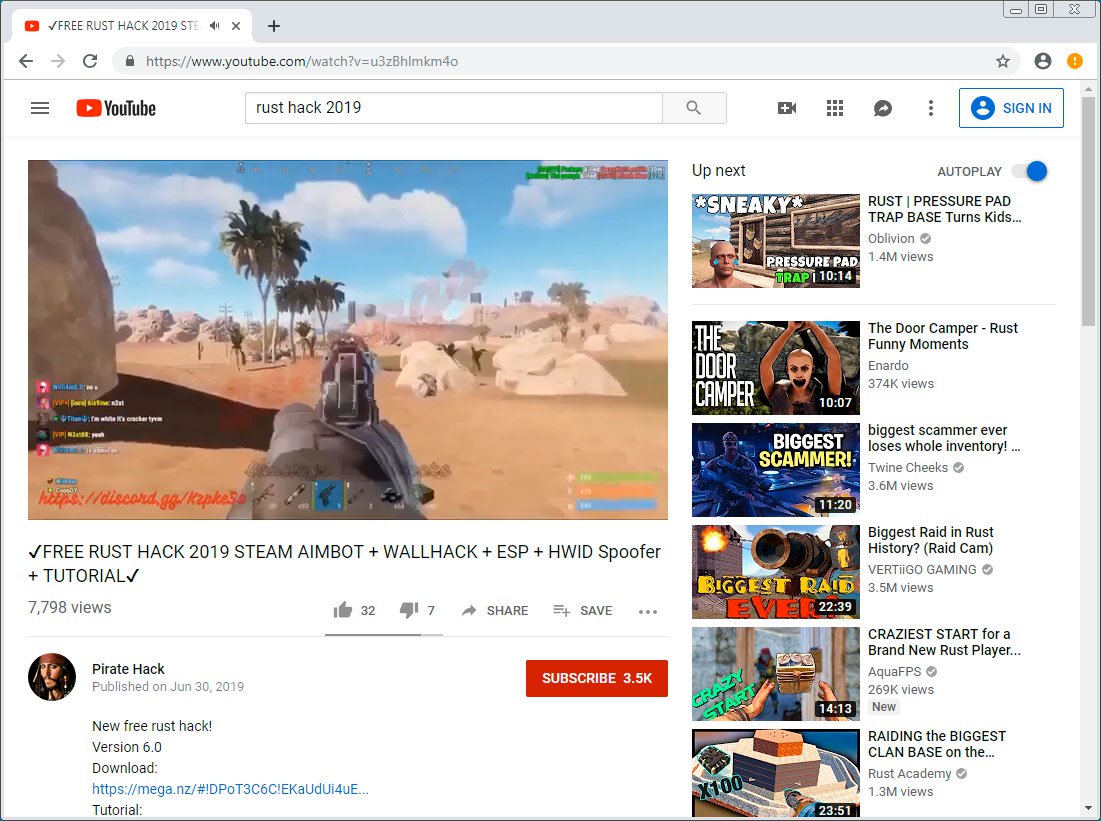The image size is (1101, 821).
Task: Click the address bar URL
Action: pos(302,61)
